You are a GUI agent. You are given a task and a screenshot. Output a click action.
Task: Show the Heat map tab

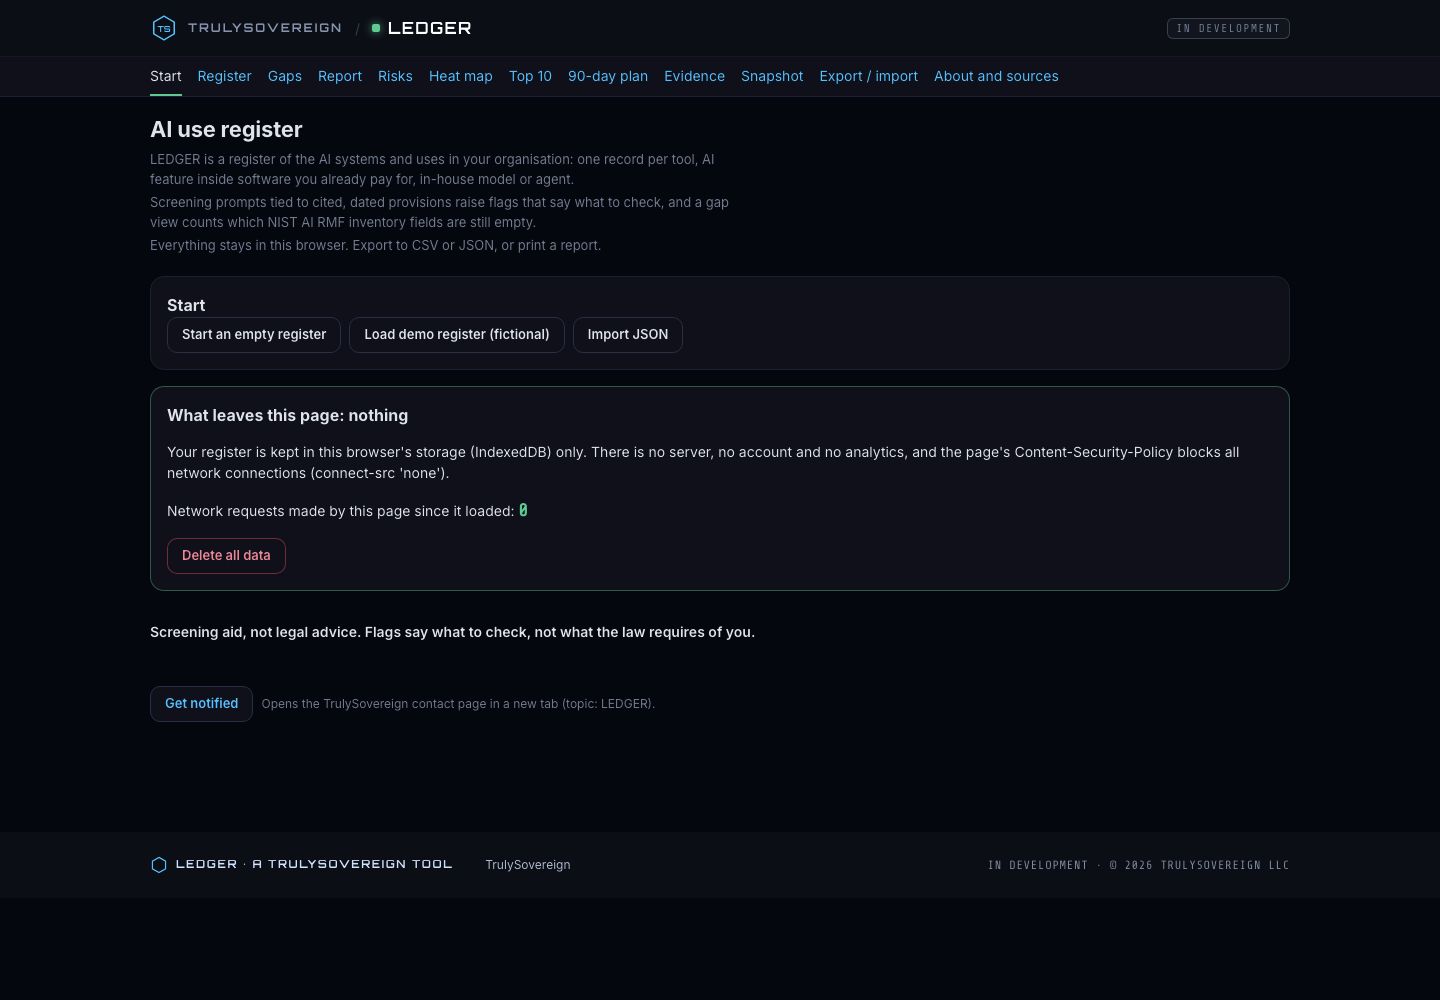pos(461,76)
